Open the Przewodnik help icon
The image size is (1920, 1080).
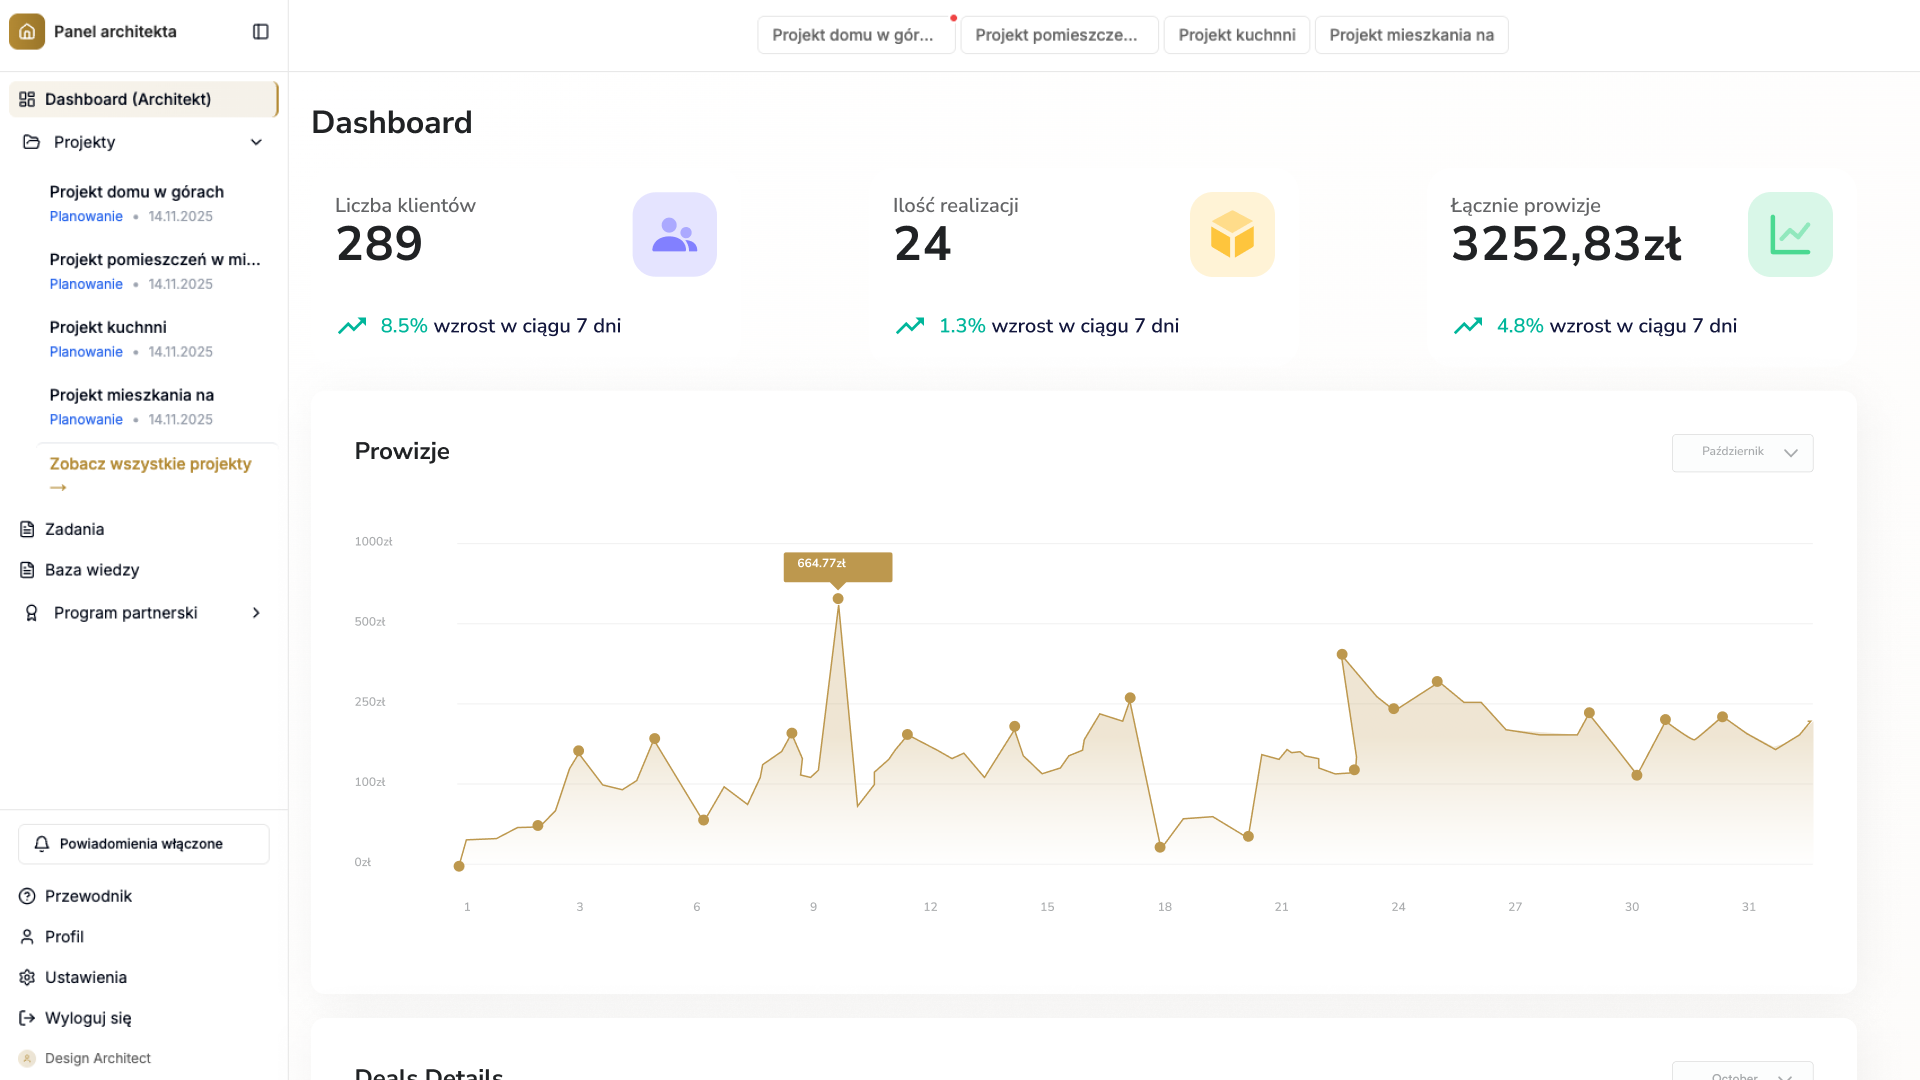(26, 896)
